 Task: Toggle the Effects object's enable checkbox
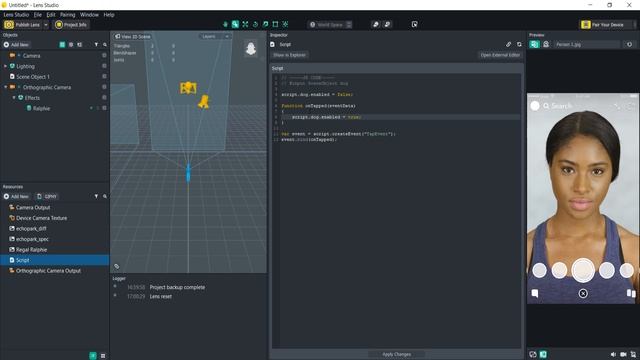pos(104,98)
